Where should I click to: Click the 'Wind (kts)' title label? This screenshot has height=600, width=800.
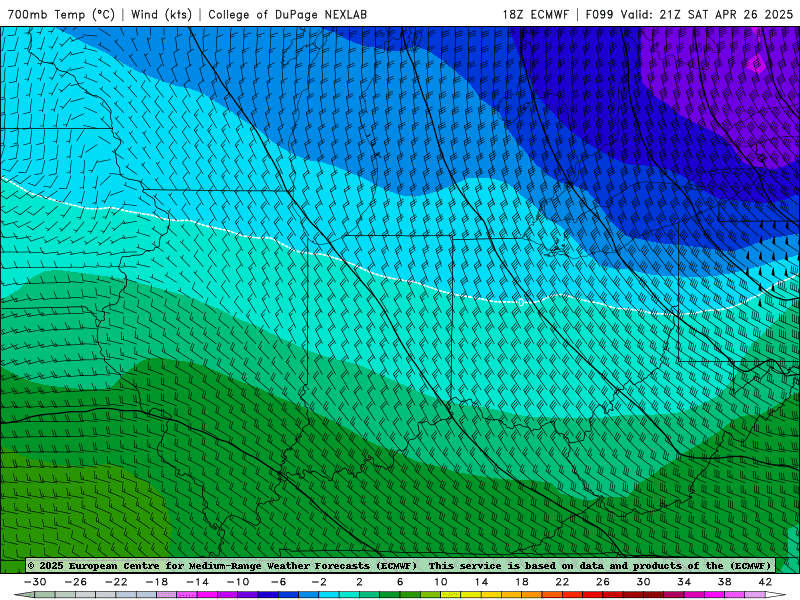pos(161,14)
